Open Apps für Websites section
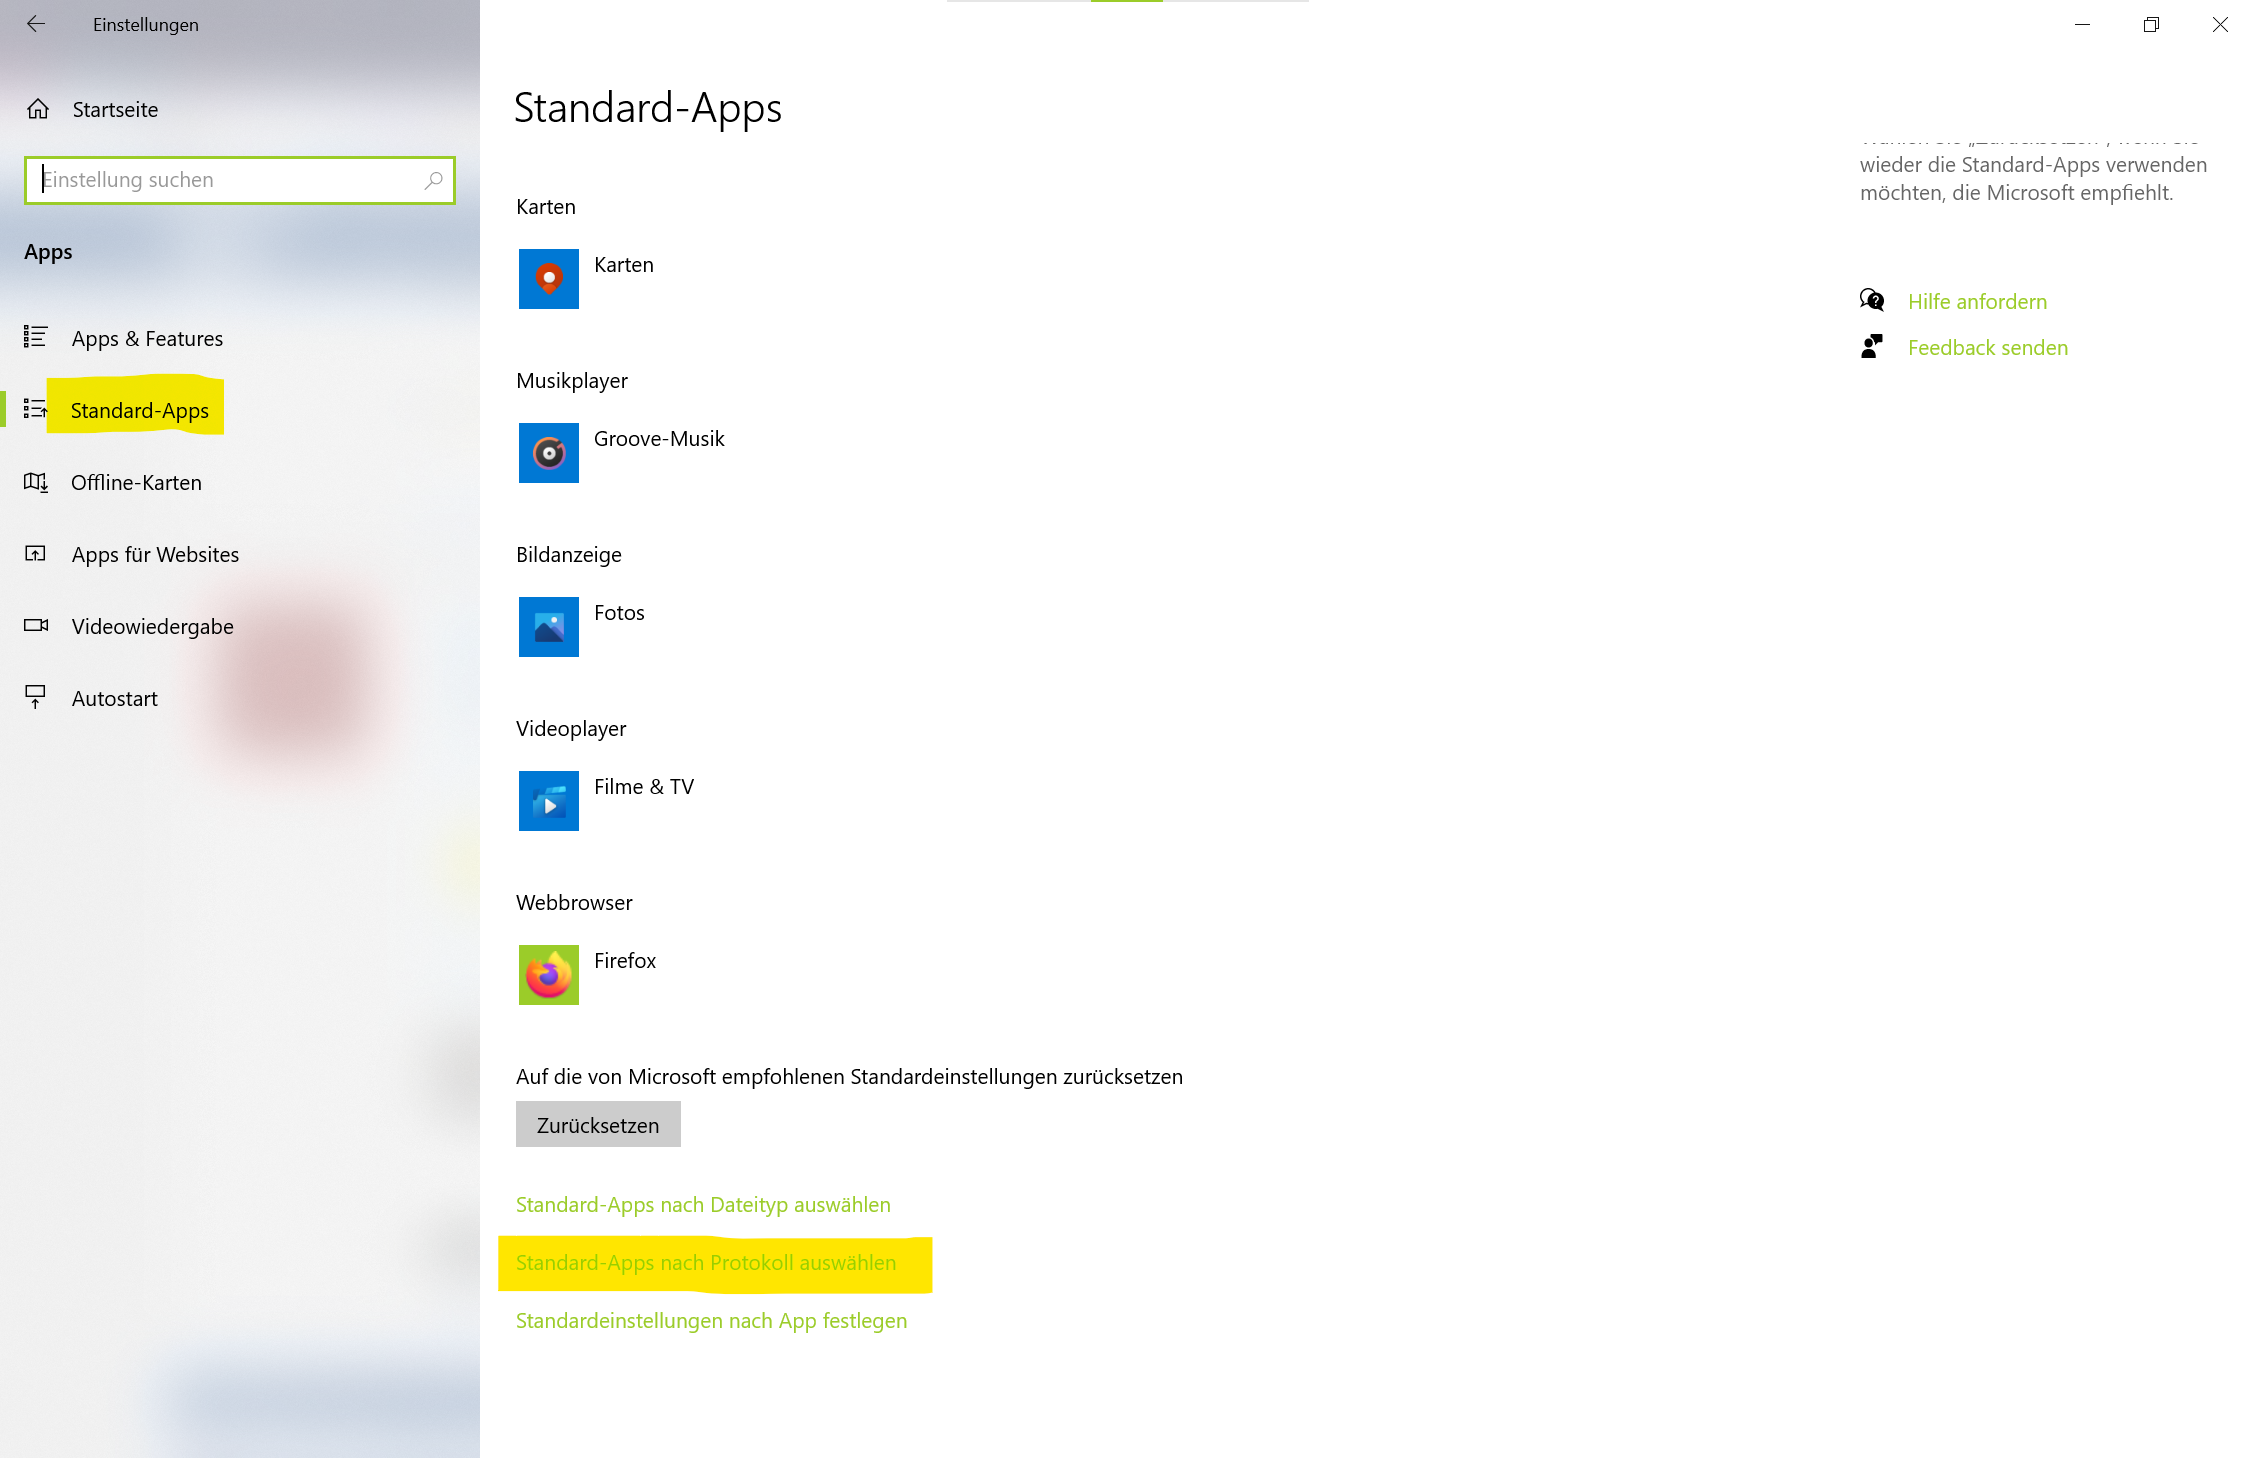2256x1458 pixels. click(155, 555)
